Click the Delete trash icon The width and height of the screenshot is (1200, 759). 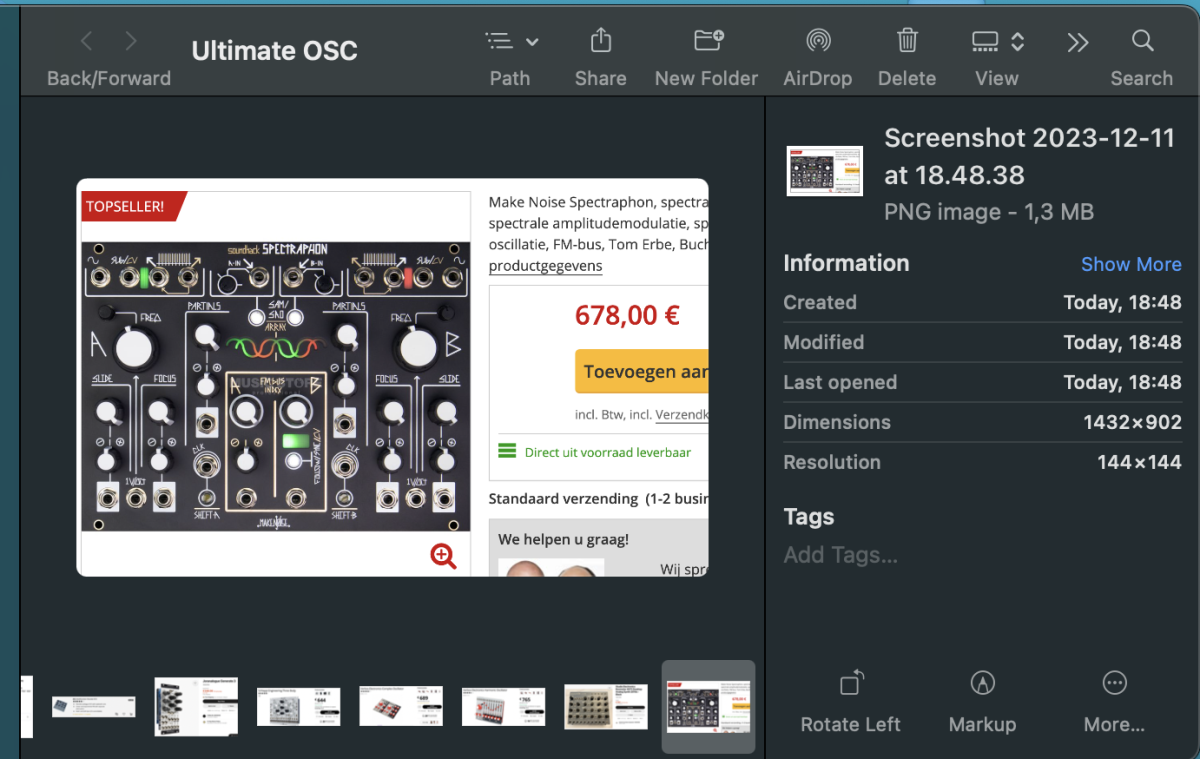pos(907,40)
